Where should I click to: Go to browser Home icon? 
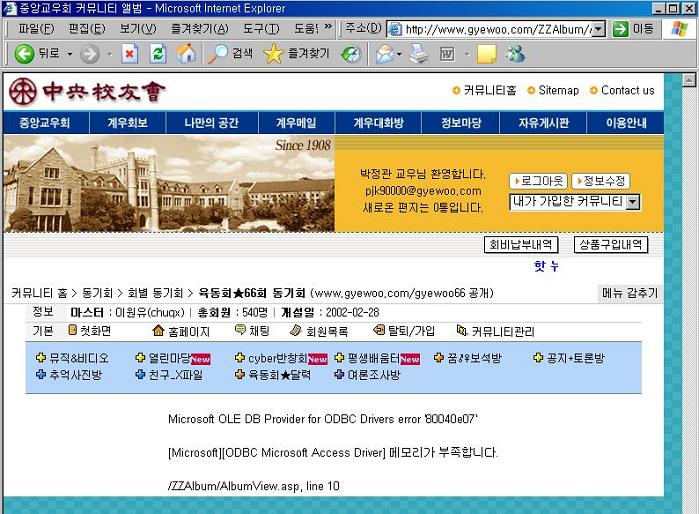(x=185, y=54)
